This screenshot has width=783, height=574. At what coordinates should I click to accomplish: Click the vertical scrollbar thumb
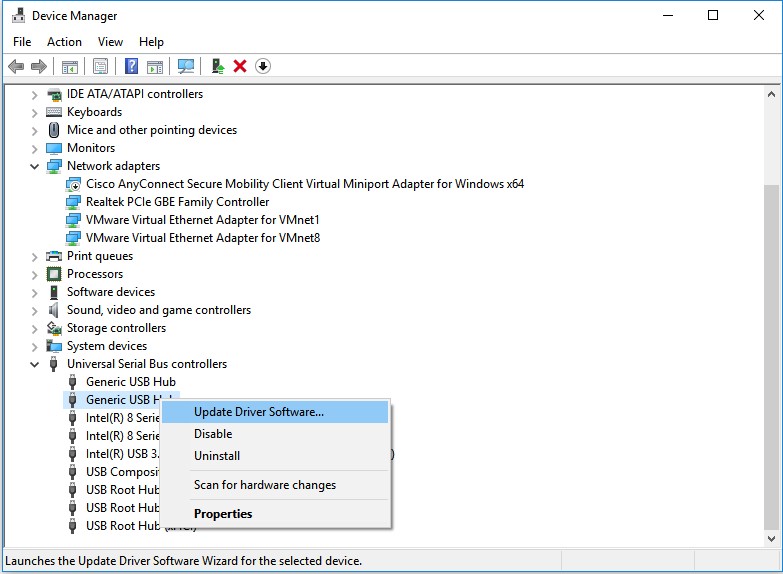pos(772,355)
